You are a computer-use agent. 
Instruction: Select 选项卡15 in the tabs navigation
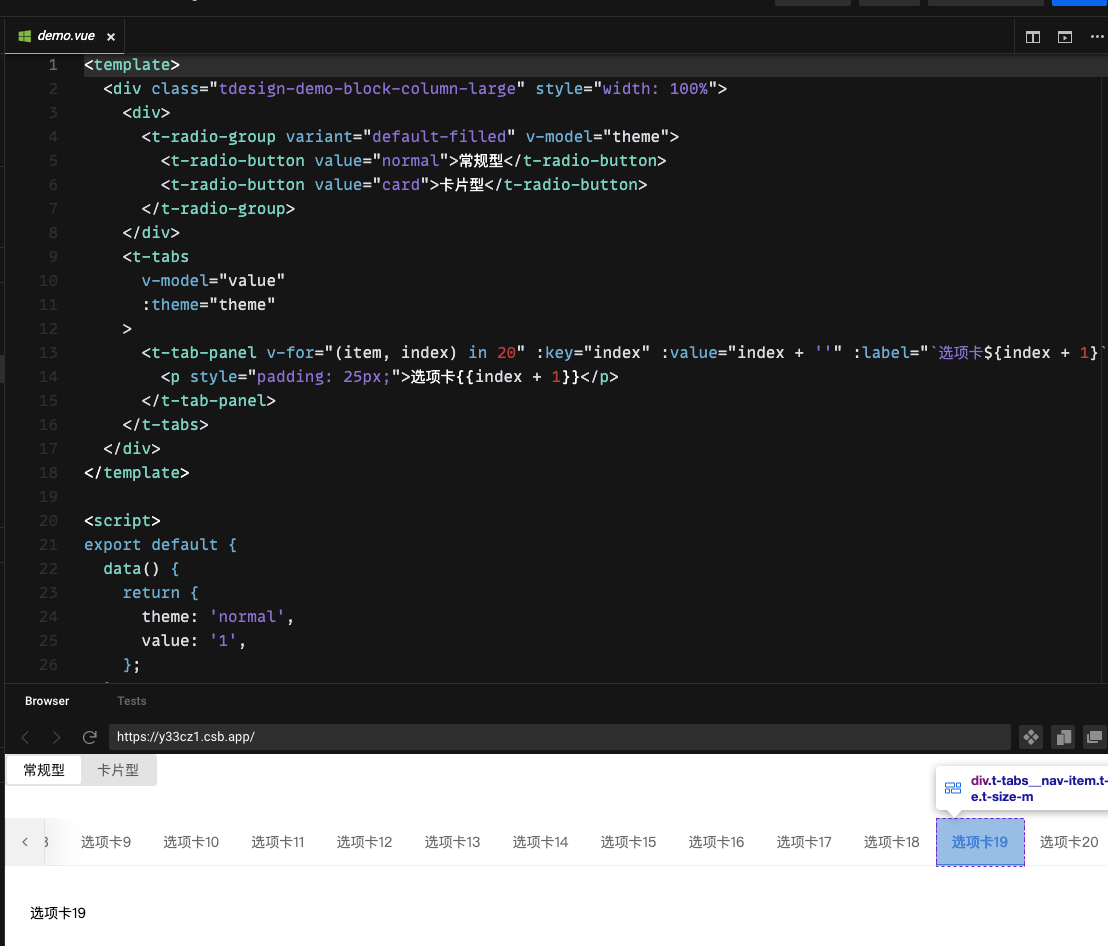[x=628, y=842]
